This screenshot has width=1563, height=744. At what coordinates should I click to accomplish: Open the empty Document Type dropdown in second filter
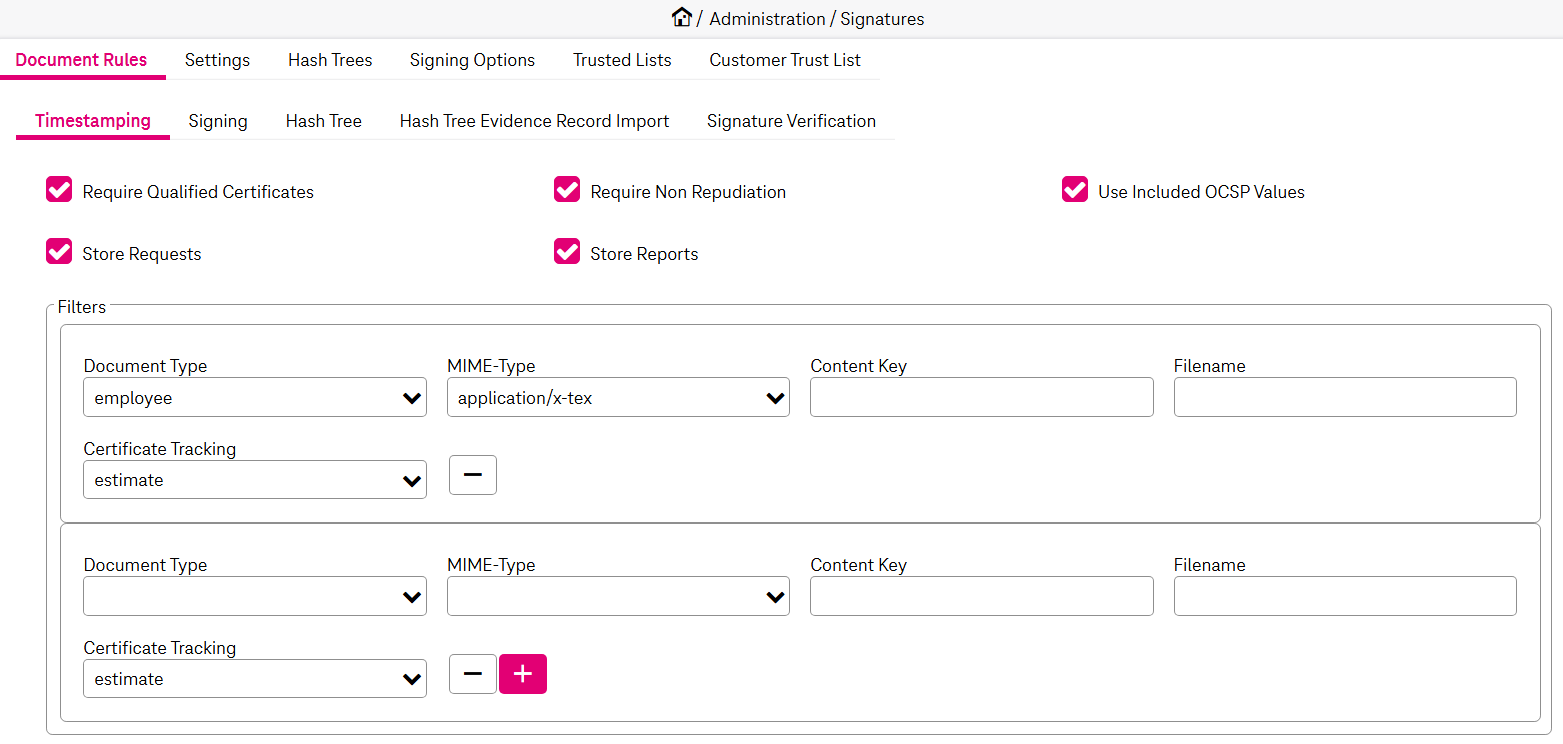tap(254, 597)
